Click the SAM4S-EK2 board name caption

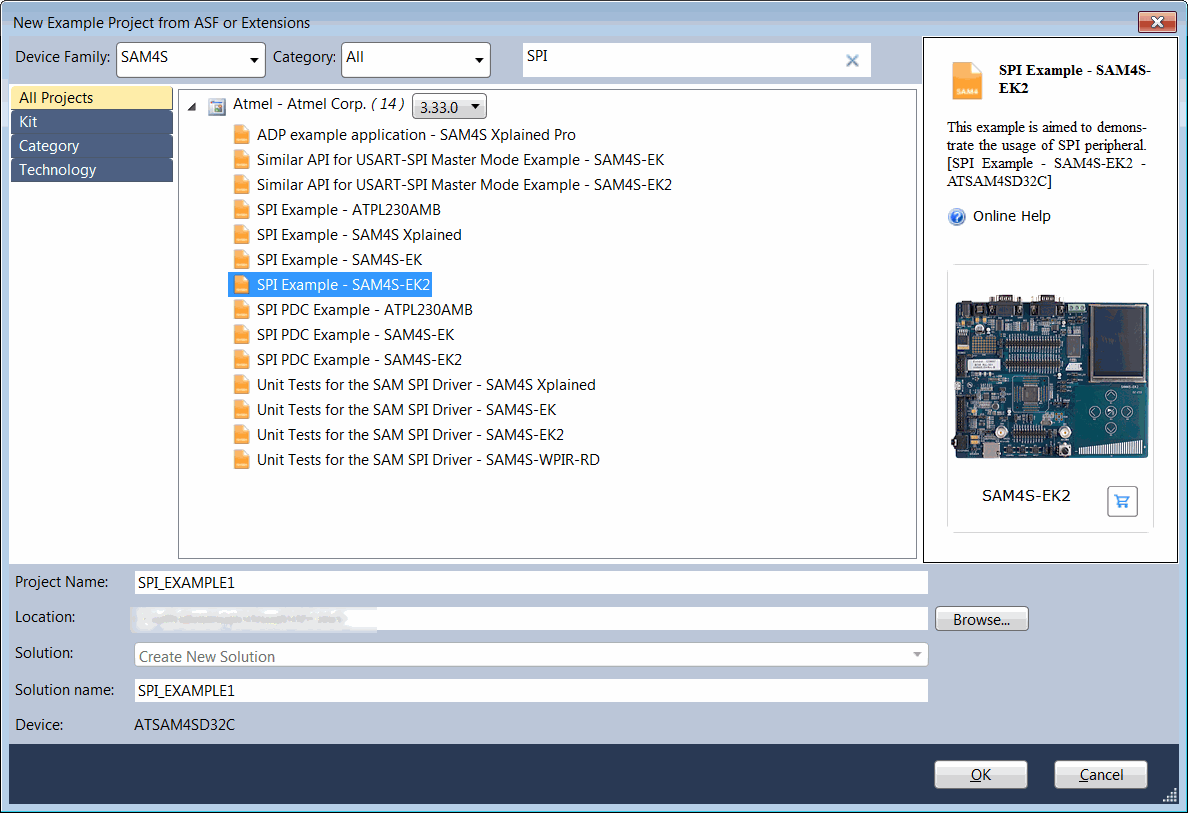pos(1026,496)
